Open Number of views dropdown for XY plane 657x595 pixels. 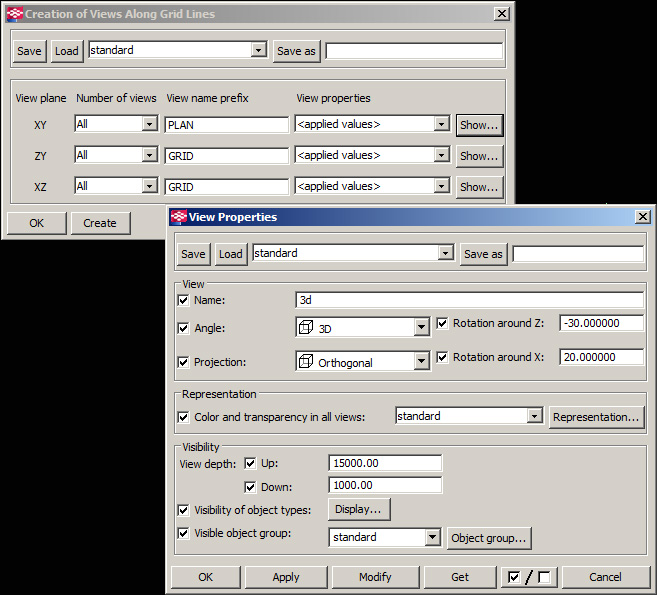[x=149, y=124]
